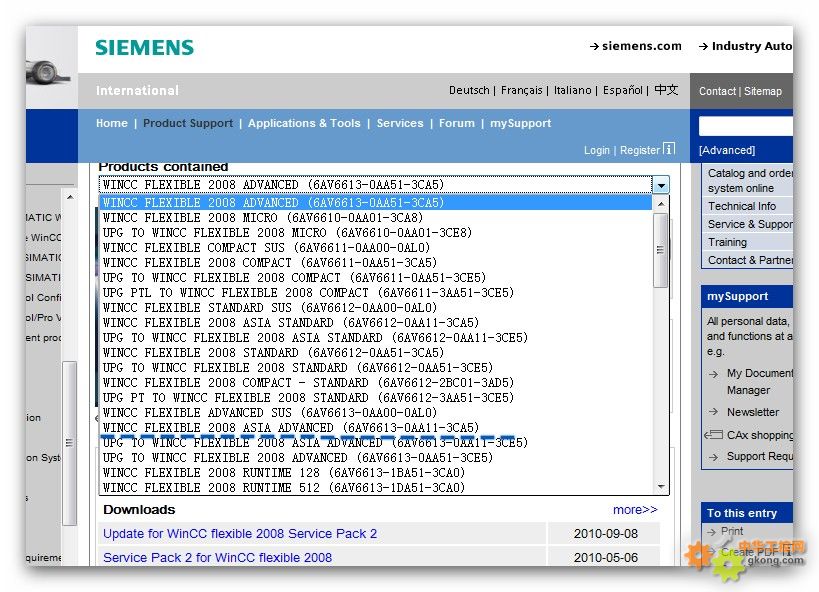Open the Product Support menu

pyautogui.click(x=188, y=123)
